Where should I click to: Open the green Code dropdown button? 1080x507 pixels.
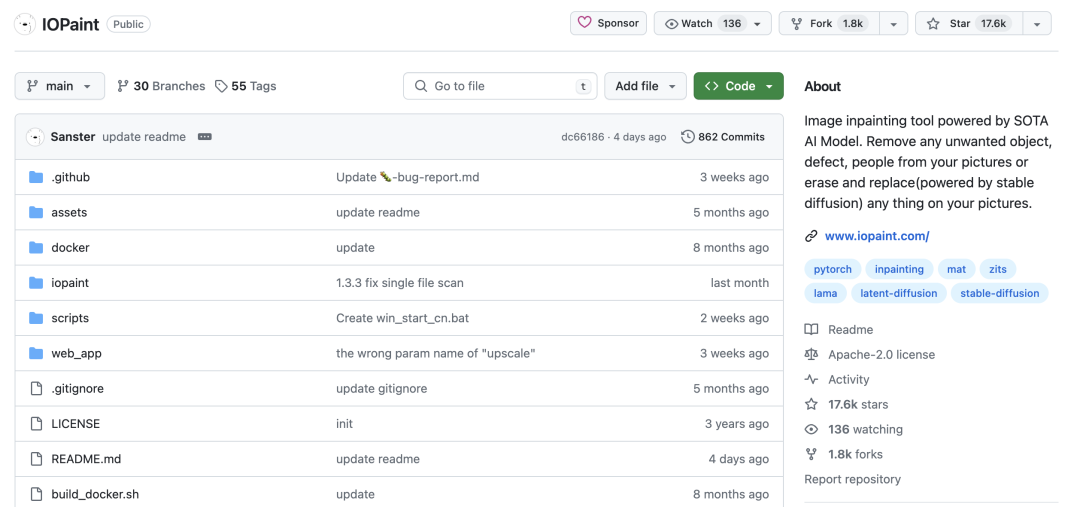click(x=738, y=86)
